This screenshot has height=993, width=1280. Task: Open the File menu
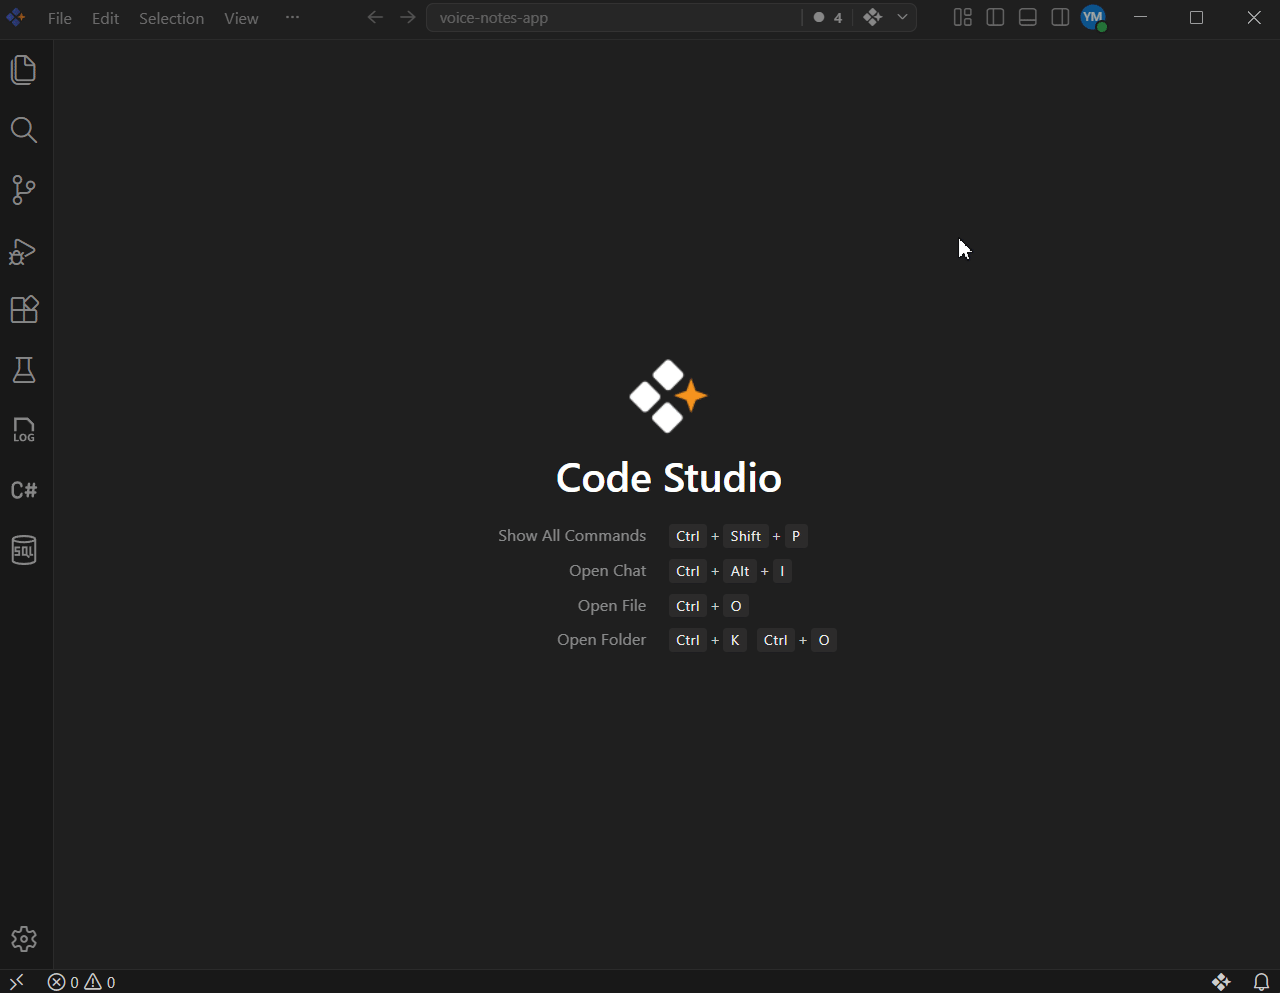click(x=60, y=18)
